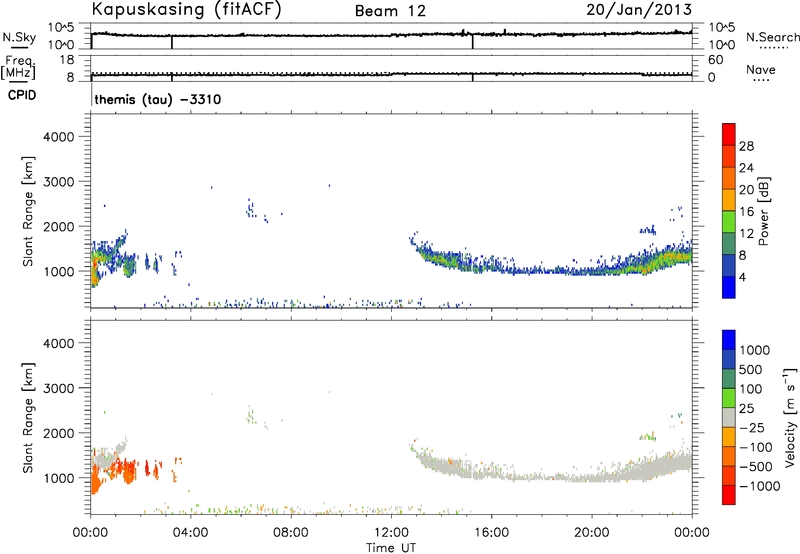Pick the gray -25 to 25 Velocity colorbar segment
The height and width of the screenshot is (554, 800).
(729, 417)
